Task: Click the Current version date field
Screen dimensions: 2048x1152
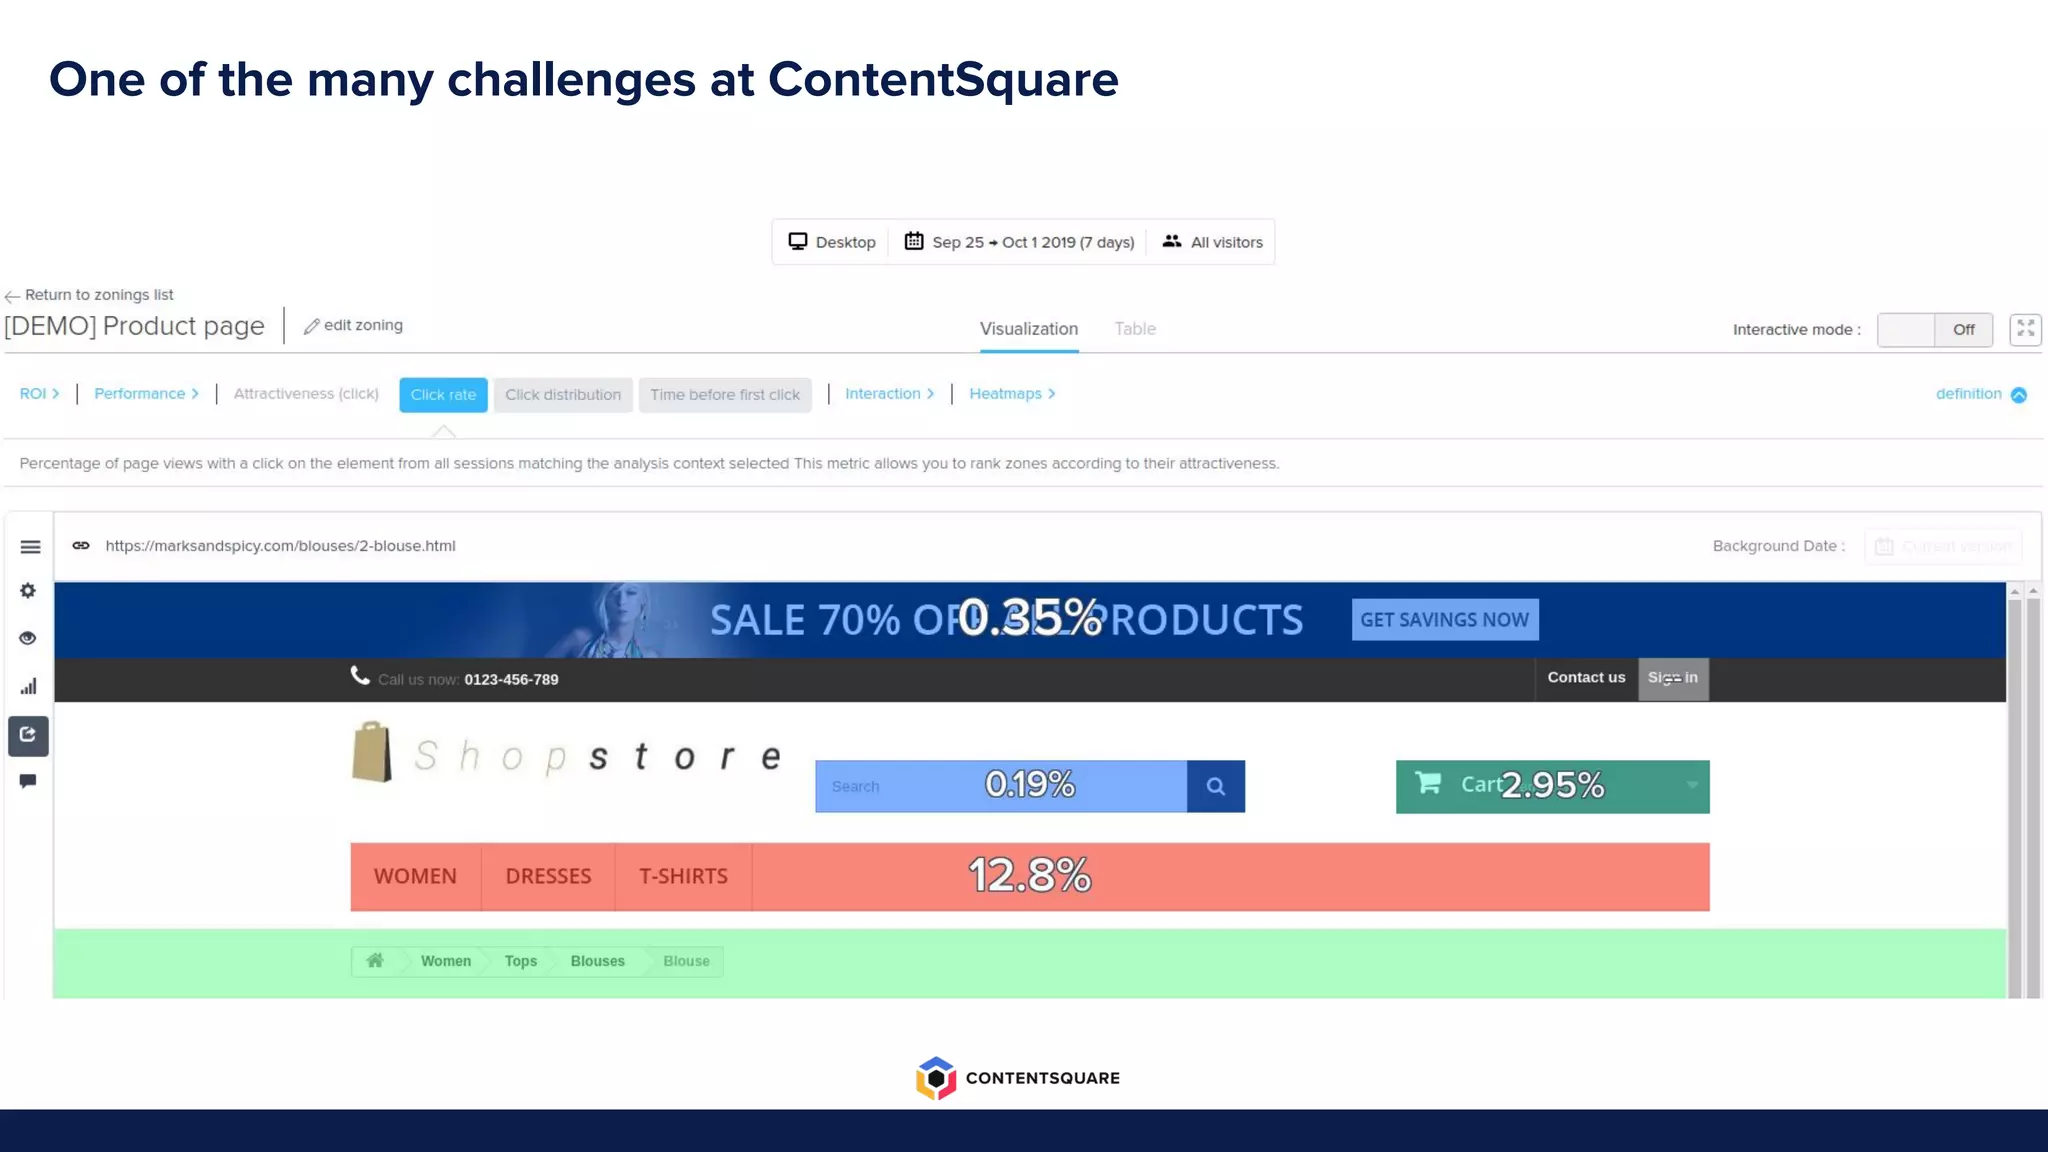Action: (1943, 546)
